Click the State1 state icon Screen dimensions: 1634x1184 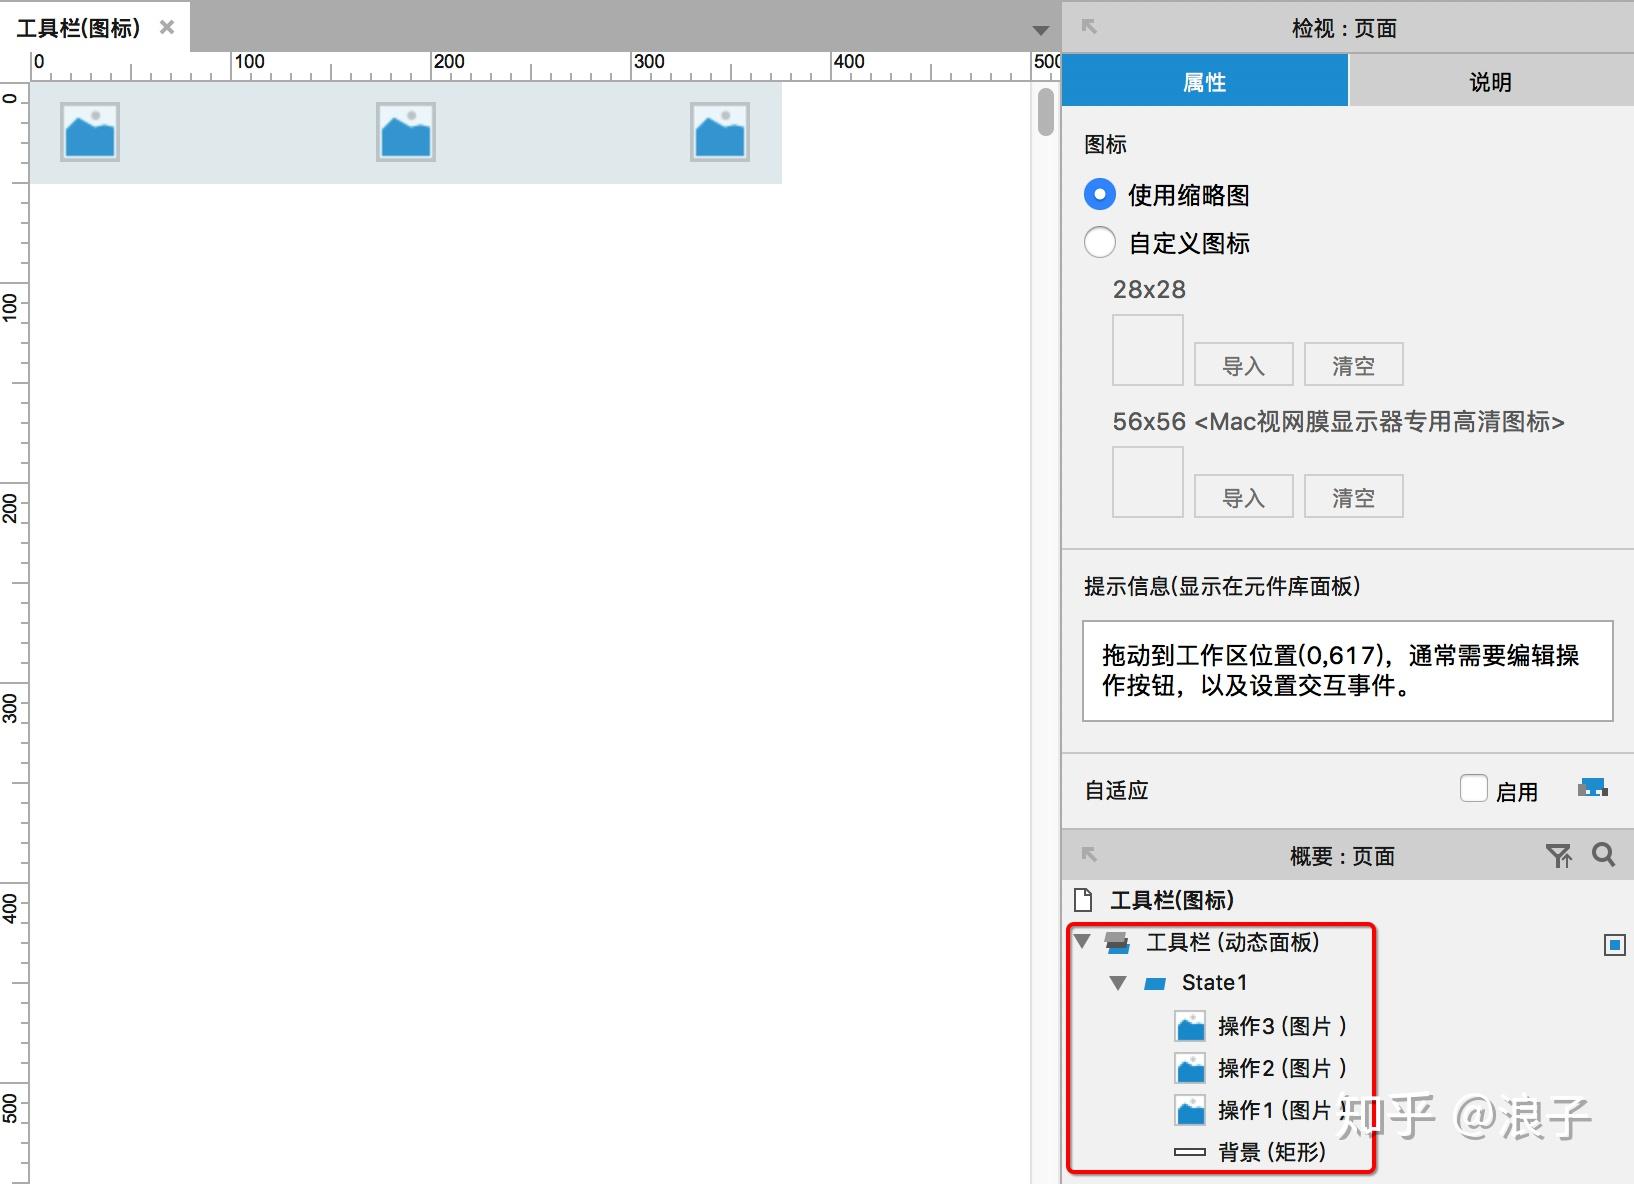pos(1155,982)
